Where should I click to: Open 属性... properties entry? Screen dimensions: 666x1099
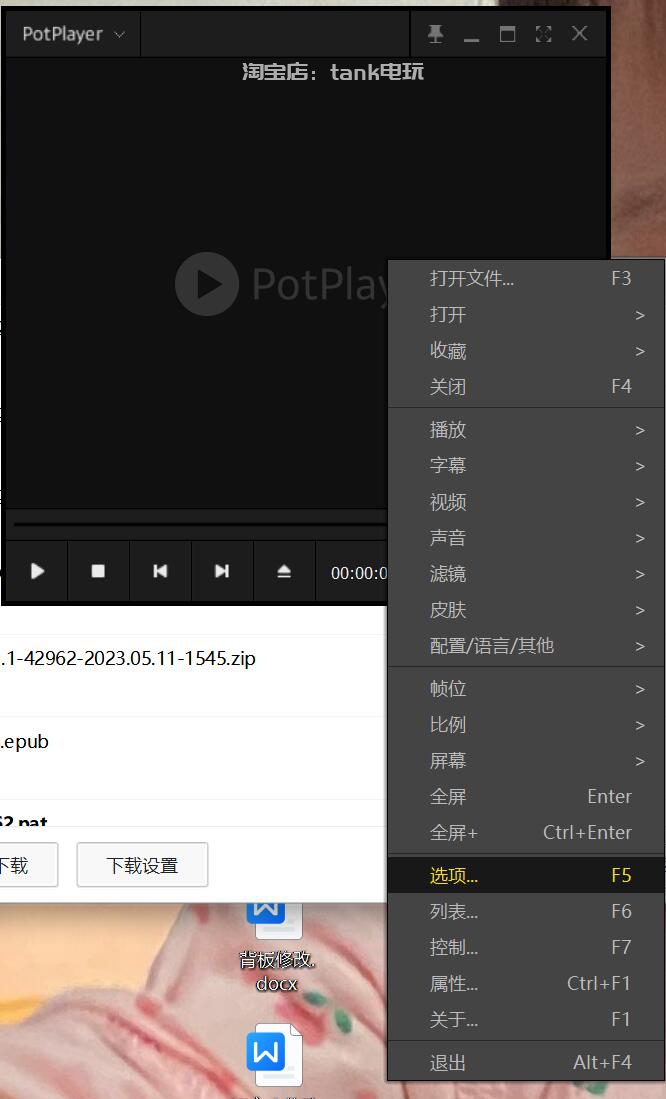(526, 983)
